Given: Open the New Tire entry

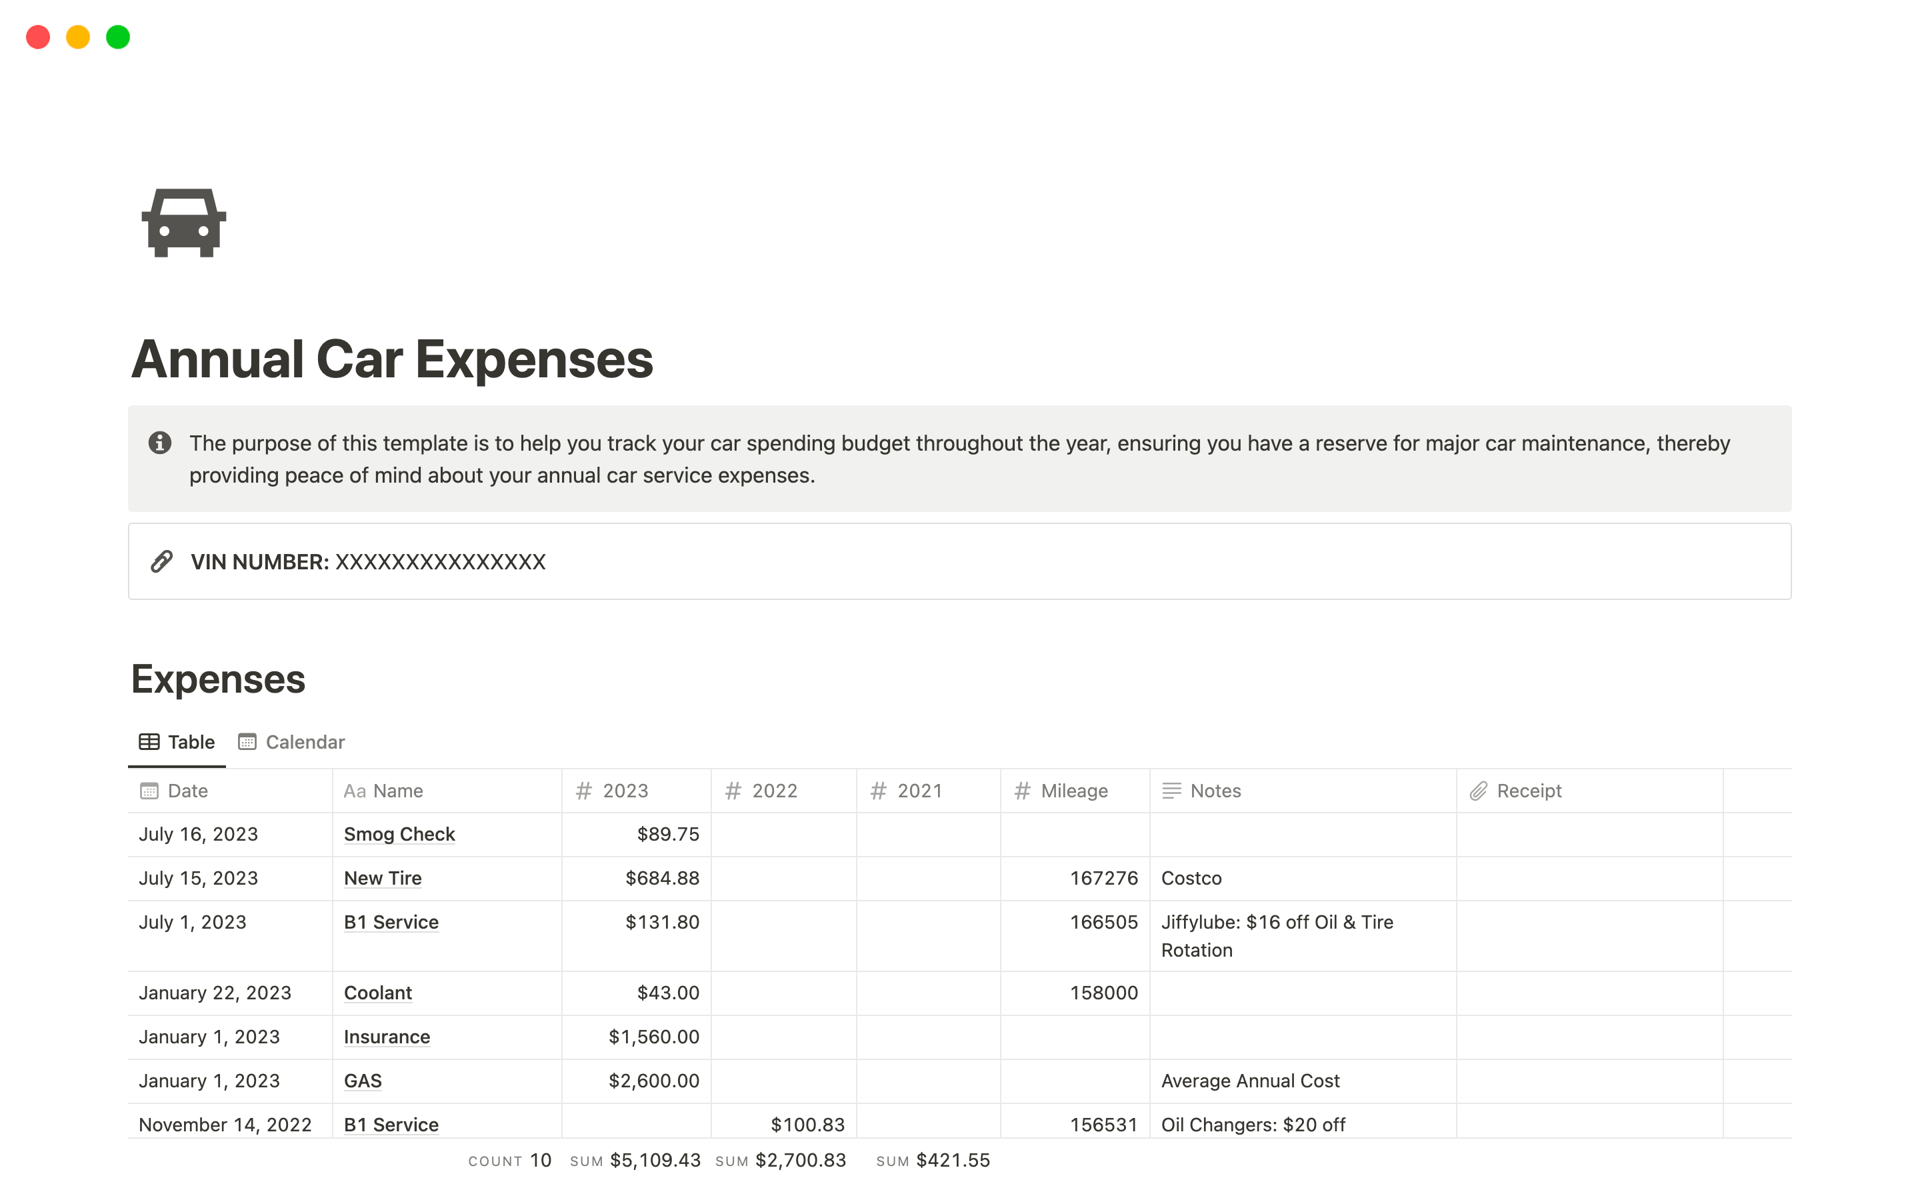Looking at the screenshot, I should click(382, 878).
